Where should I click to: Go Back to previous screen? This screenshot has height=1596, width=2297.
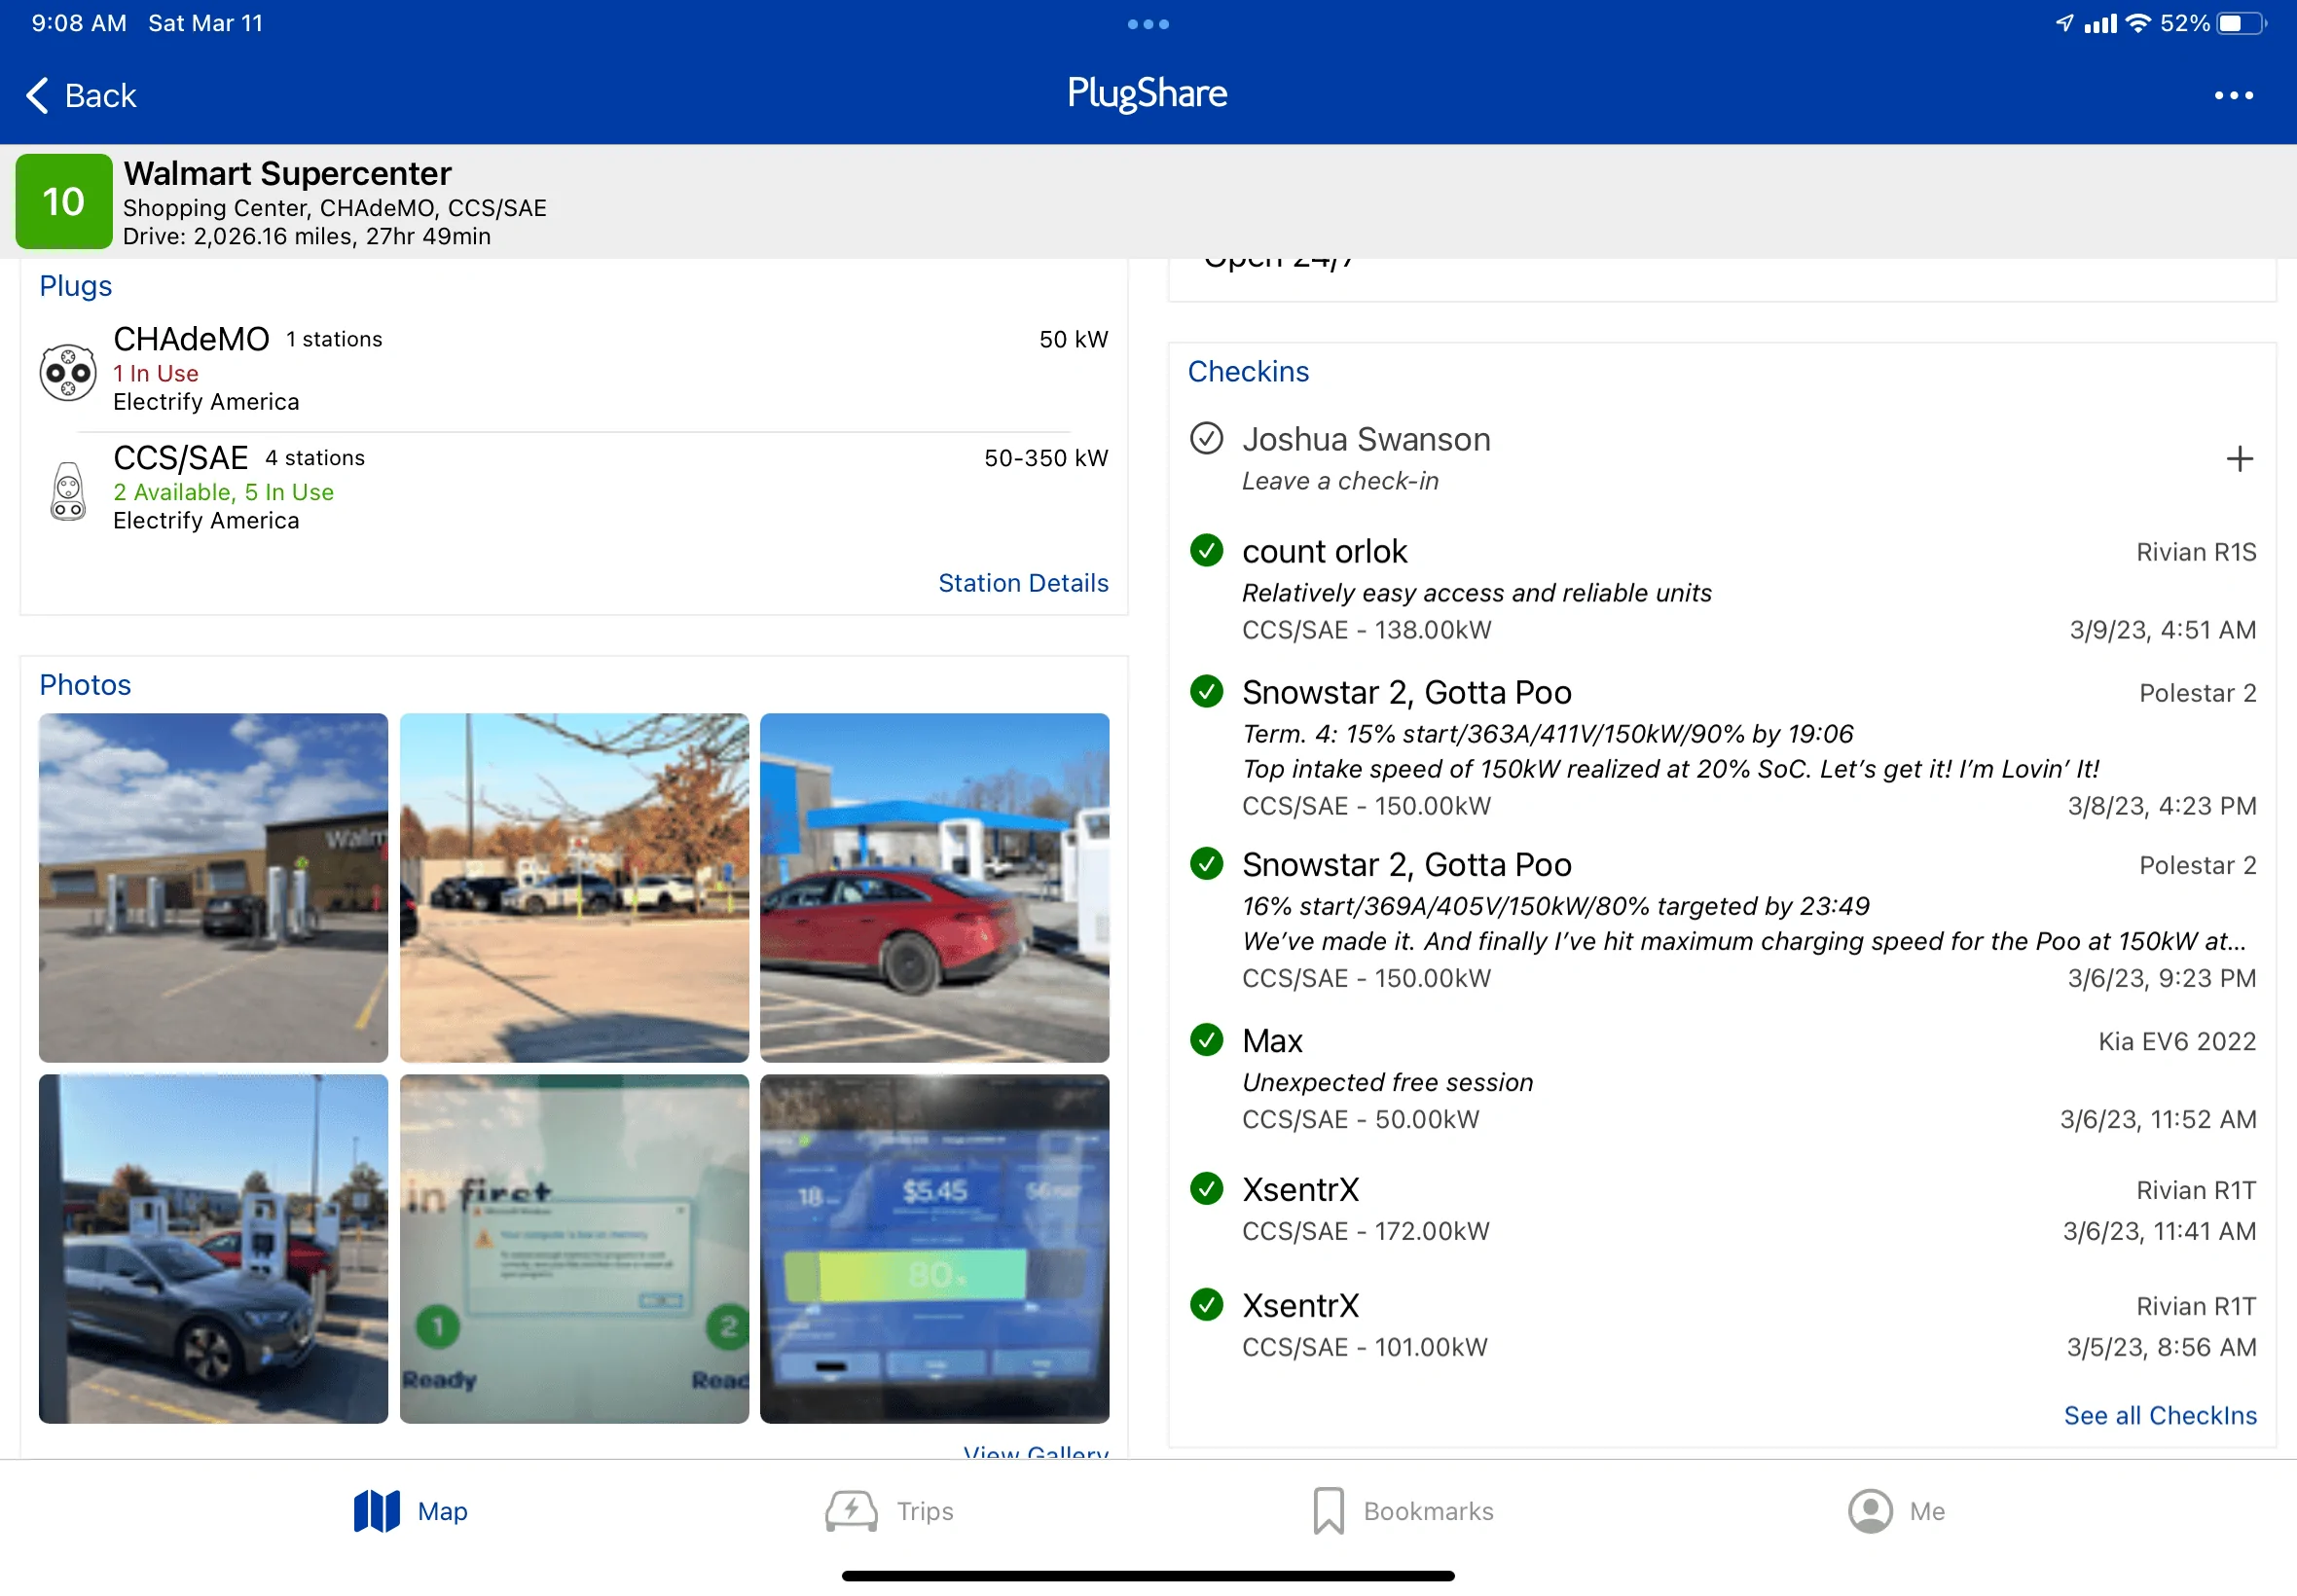[80, 96]
